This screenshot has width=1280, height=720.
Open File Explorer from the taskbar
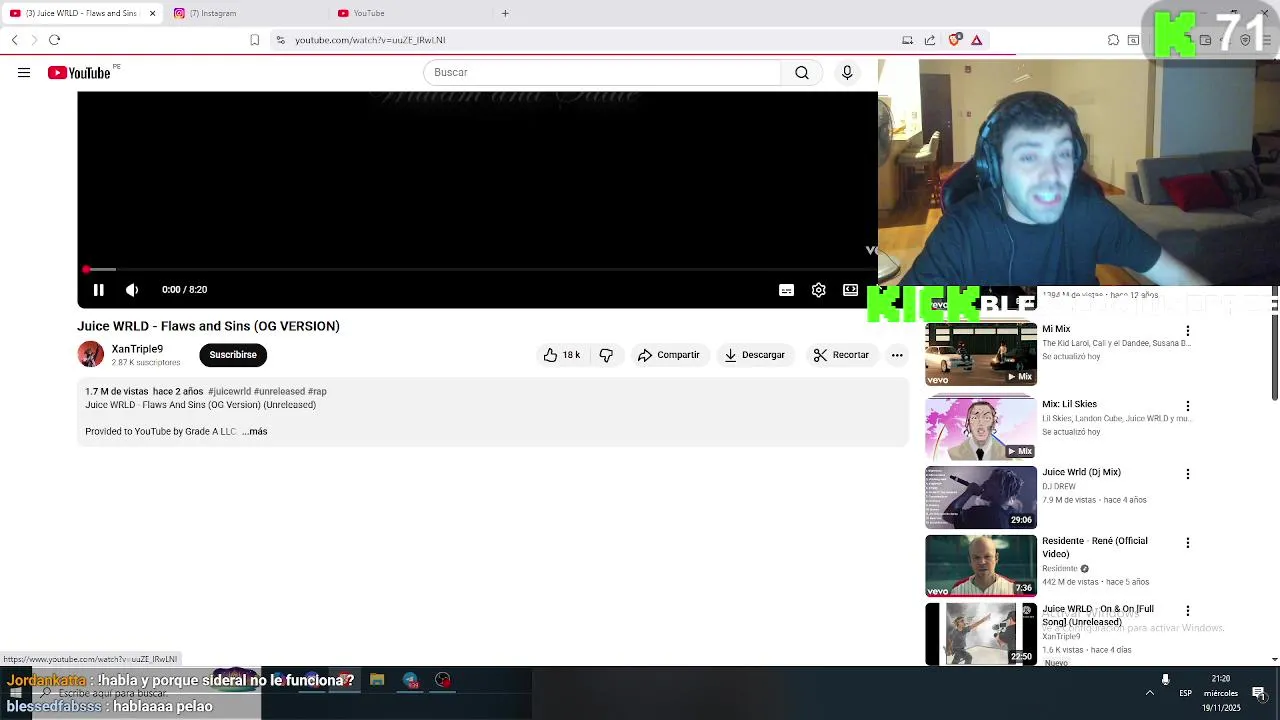tap(377, 681)
